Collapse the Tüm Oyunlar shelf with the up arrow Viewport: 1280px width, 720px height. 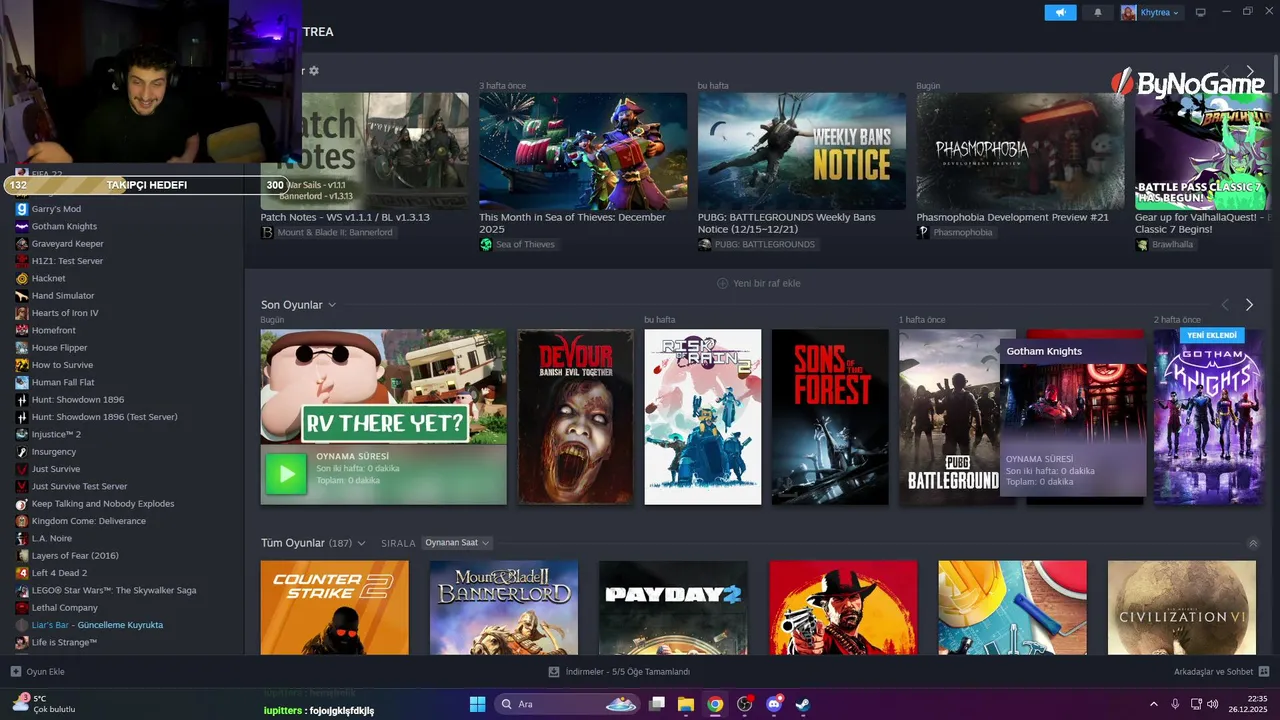tap(1253, 543)
